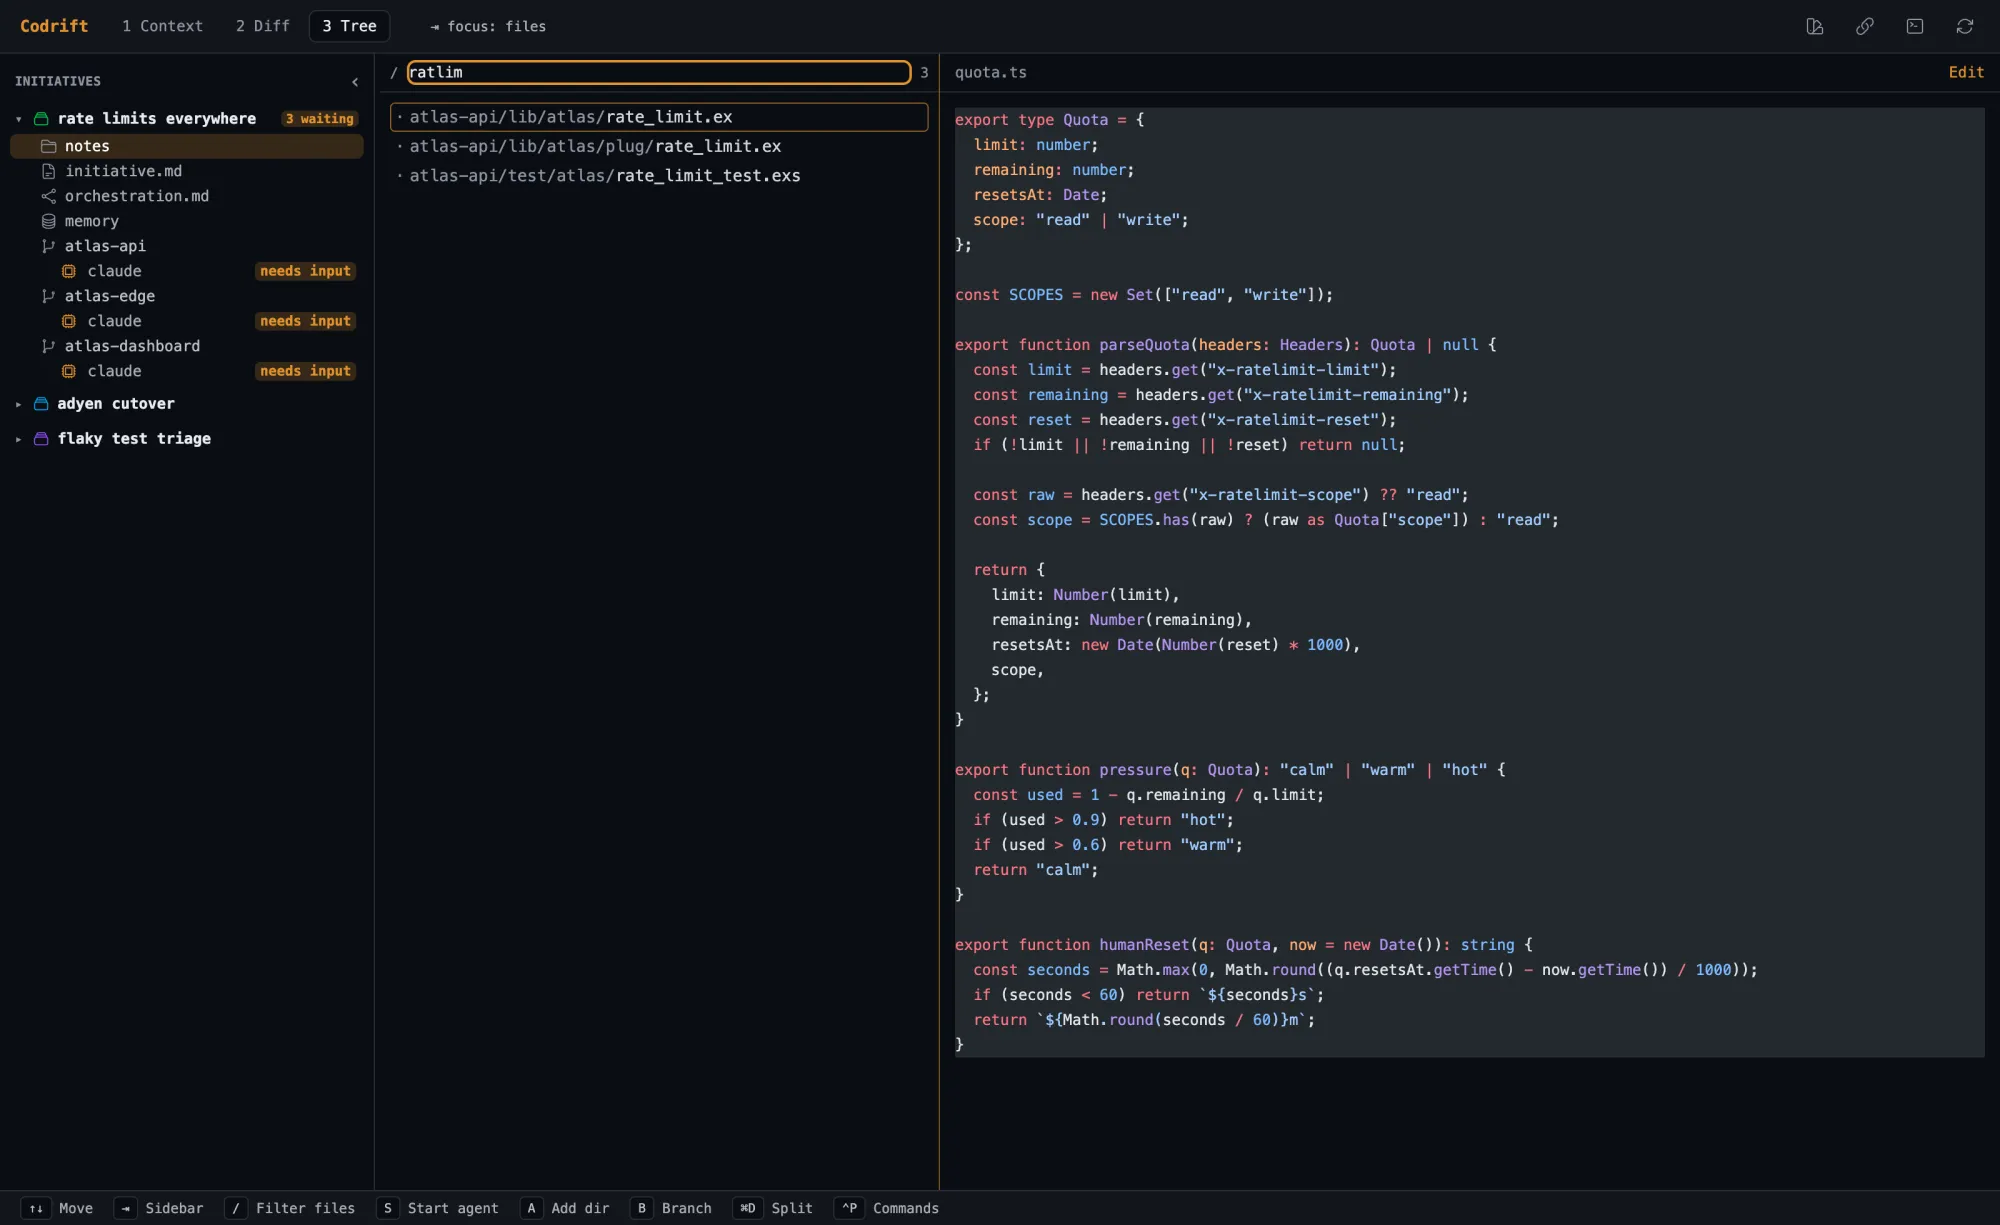Click the slash key hint for Filter files
The width and height of the screenshot is (2000, 1225).
236,1208
